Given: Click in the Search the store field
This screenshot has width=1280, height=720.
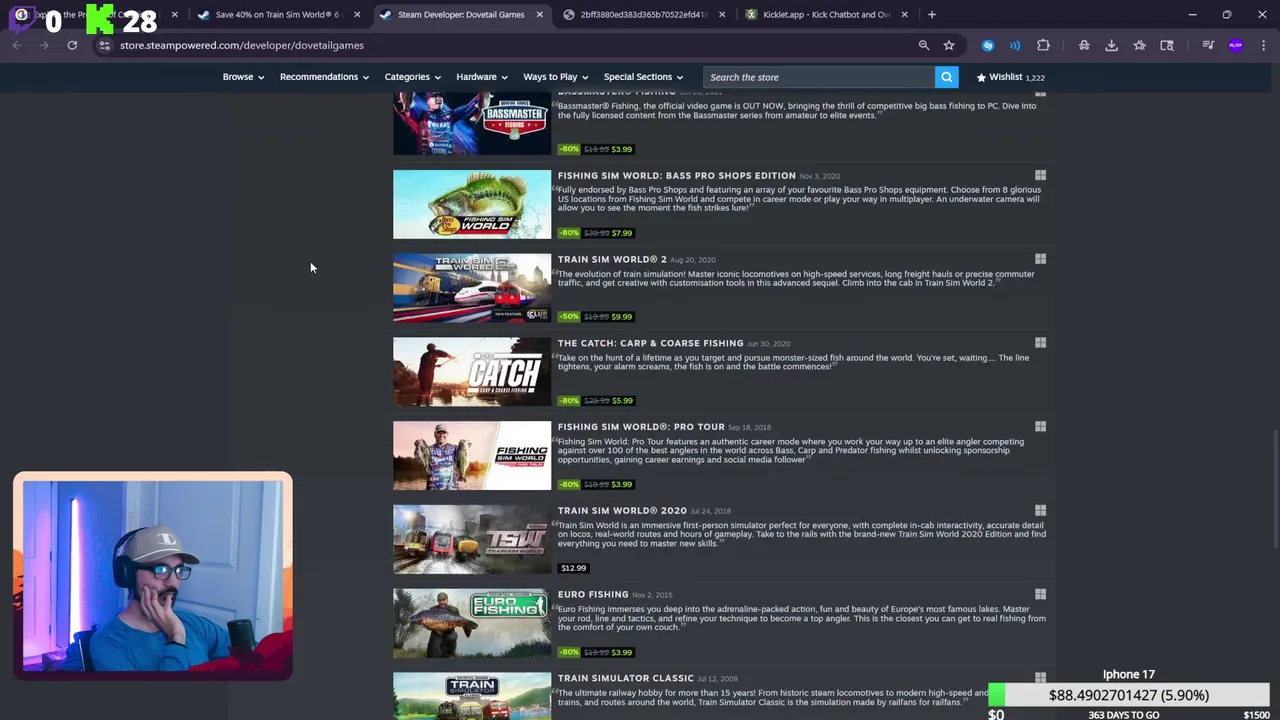Looking at the screenshot, I should point(818,77).
